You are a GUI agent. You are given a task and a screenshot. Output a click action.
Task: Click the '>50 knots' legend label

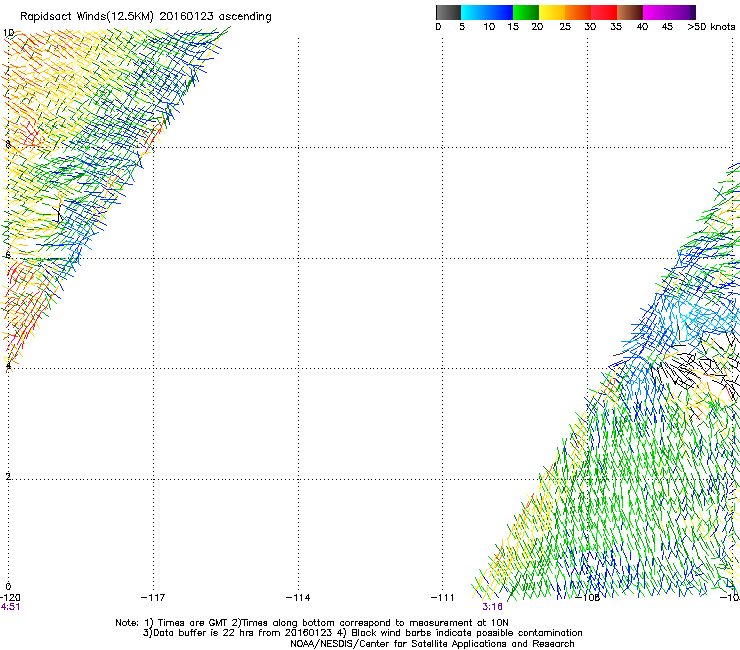711,27
